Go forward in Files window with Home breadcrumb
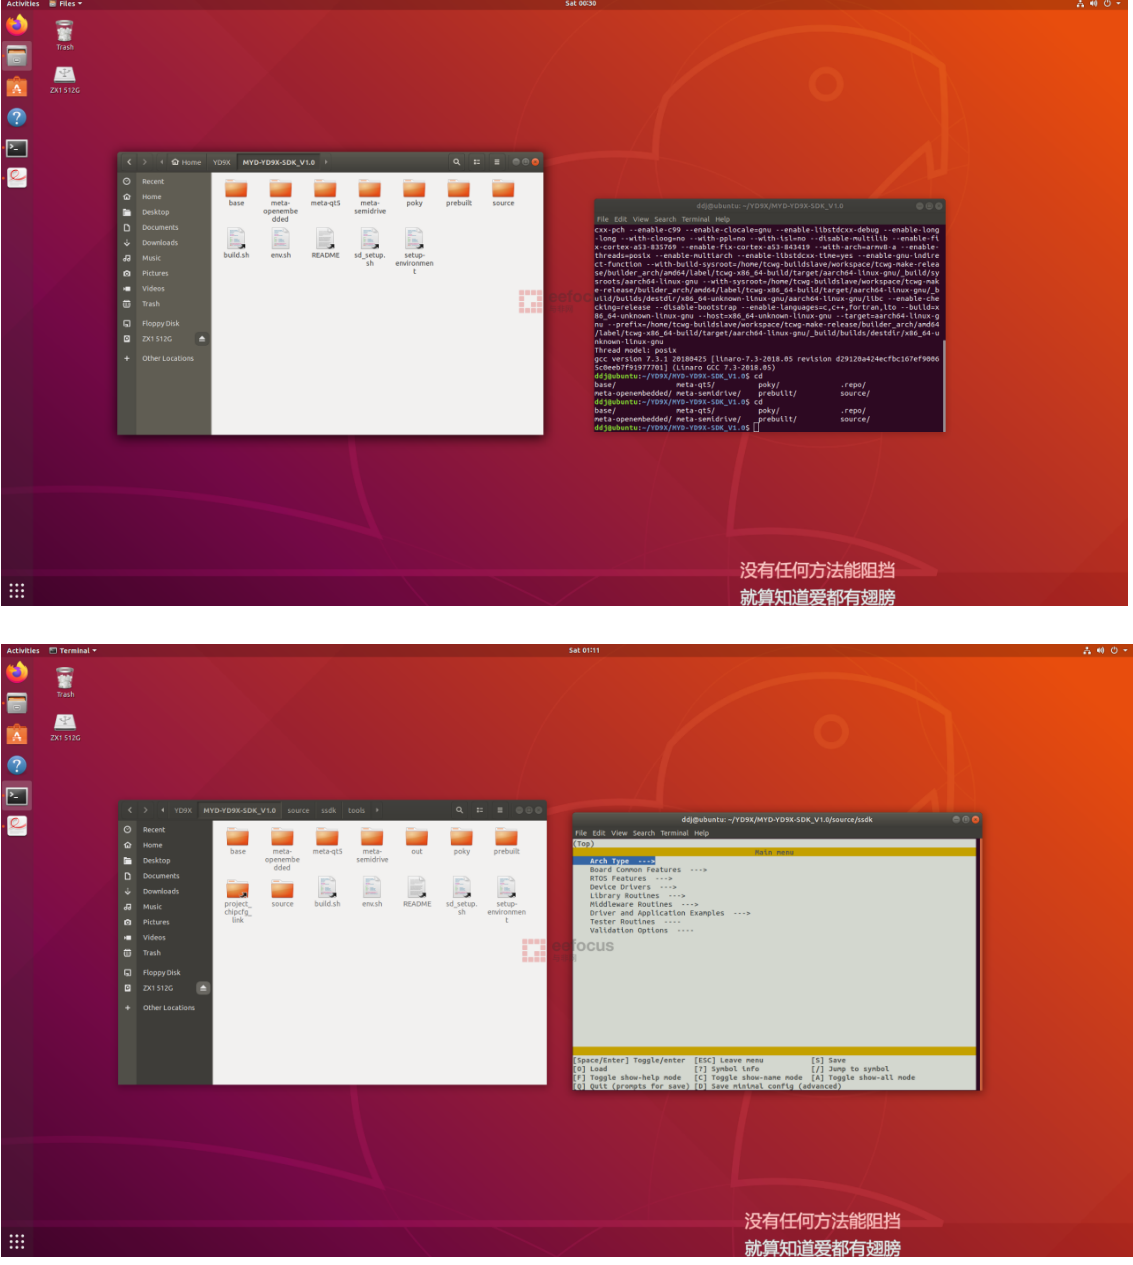The height and width of the screenshot is (1265, 1133). pos(145,162)
